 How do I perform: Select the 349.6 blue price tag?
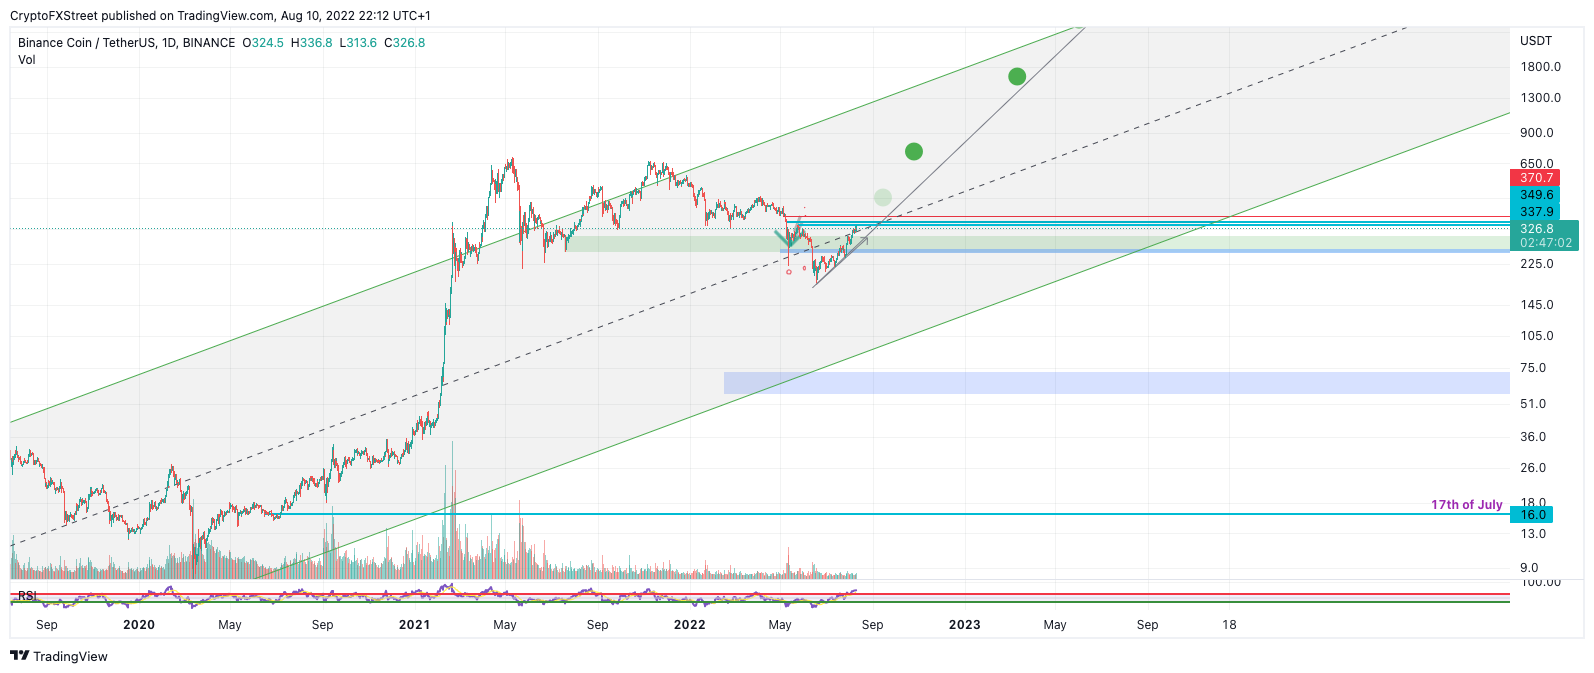coord(1536,195)
